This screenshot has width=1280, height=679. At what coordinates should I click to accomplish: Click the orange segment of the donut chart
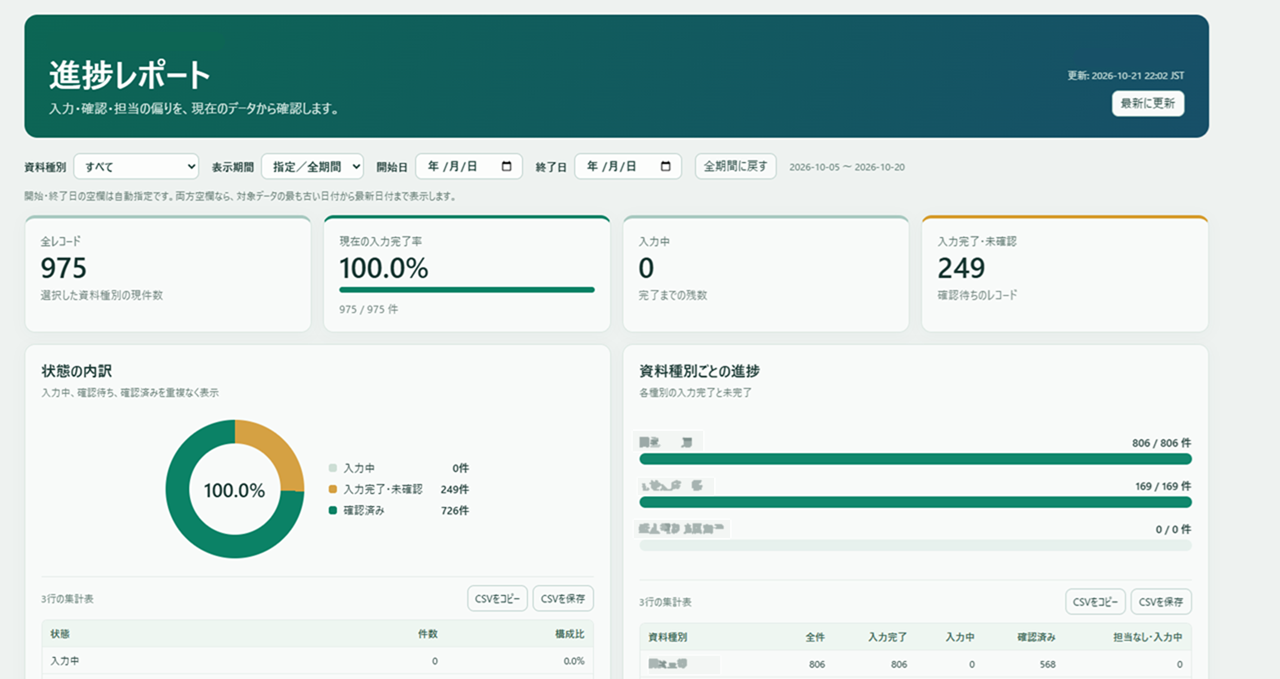click(x=275, y=450)
